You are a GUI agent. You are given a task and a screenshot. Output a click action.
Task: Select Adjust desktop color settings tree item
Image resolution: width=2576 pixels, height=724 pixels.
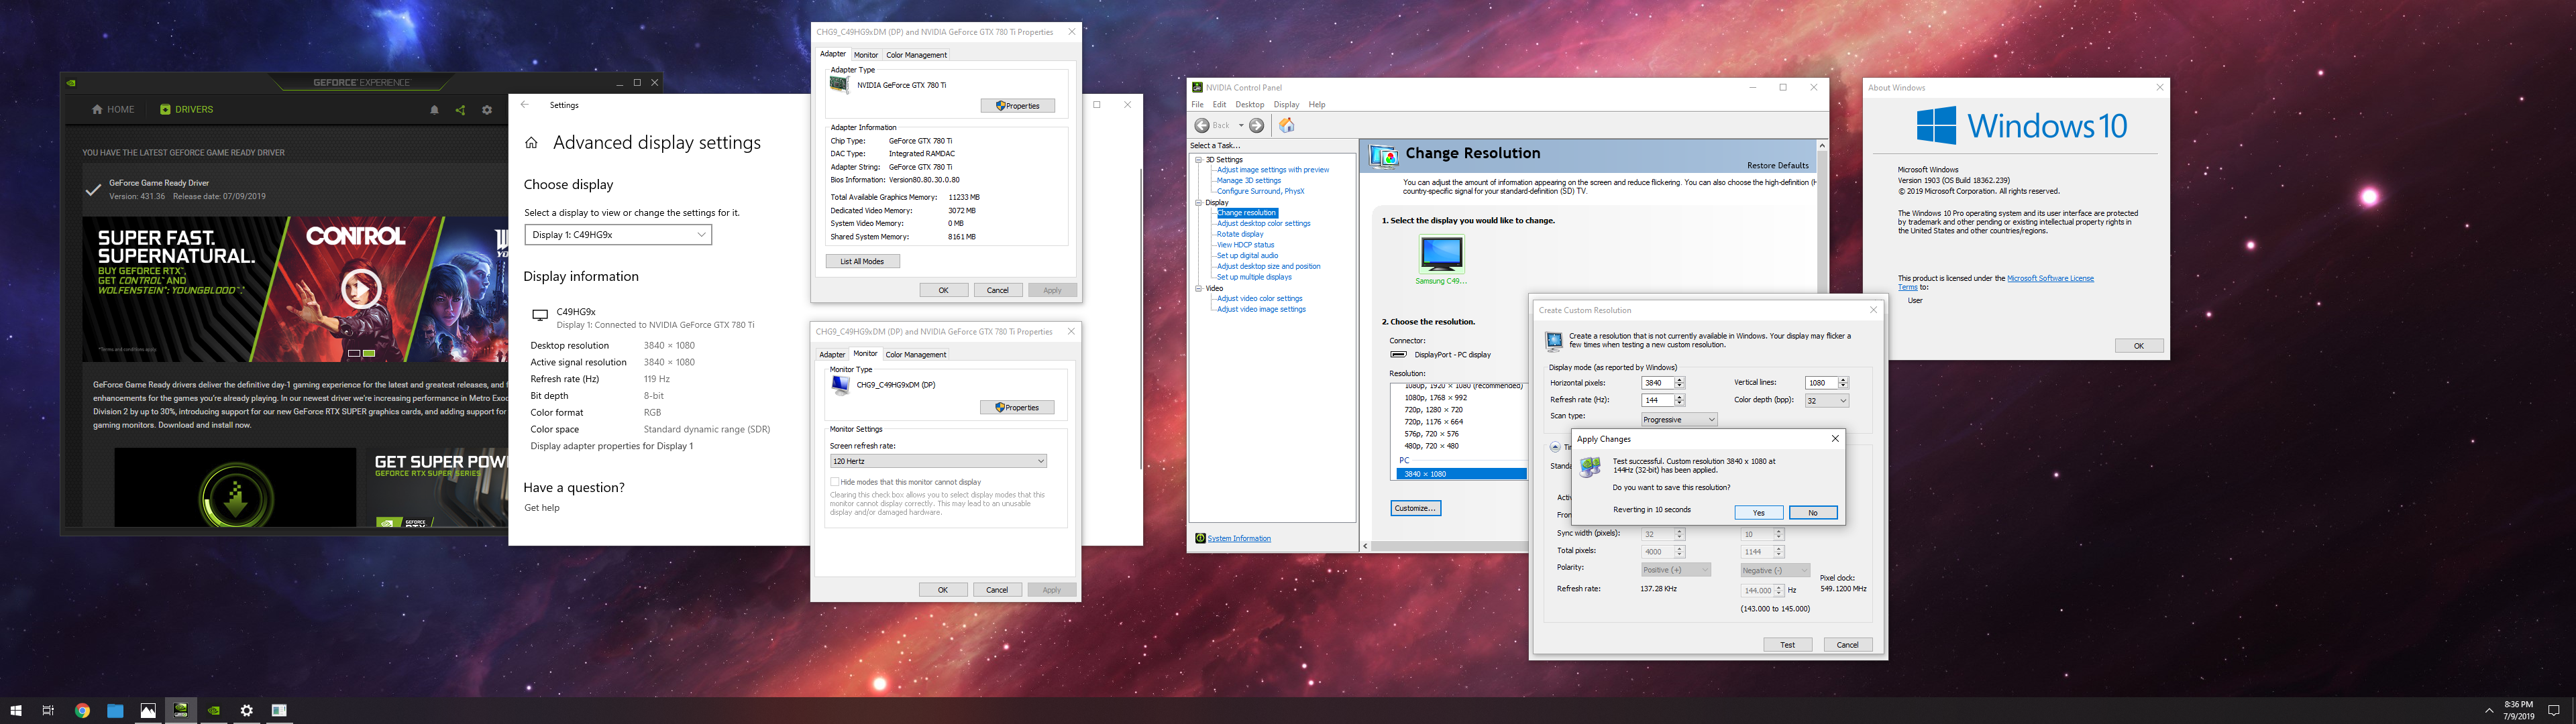pos(1263,224)
